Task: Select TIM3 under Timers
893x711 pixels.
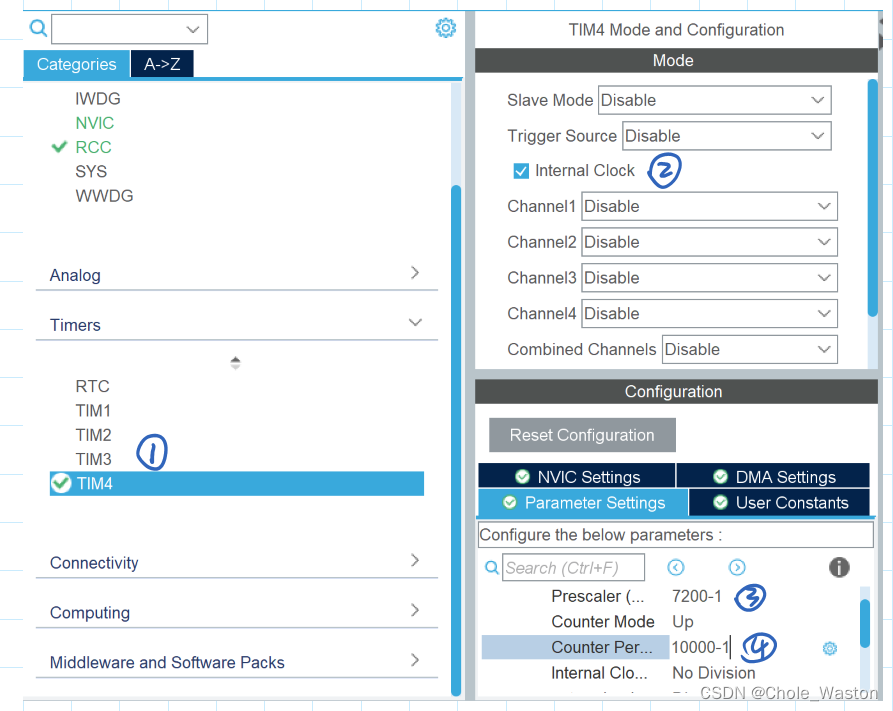Action: (93, 459)
